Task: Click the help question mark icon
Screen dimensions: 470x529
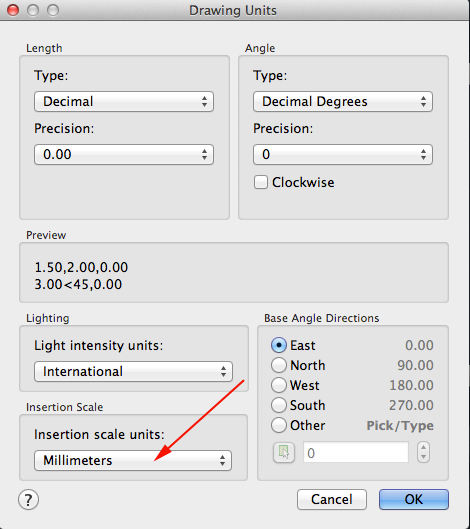Action: 28,500
